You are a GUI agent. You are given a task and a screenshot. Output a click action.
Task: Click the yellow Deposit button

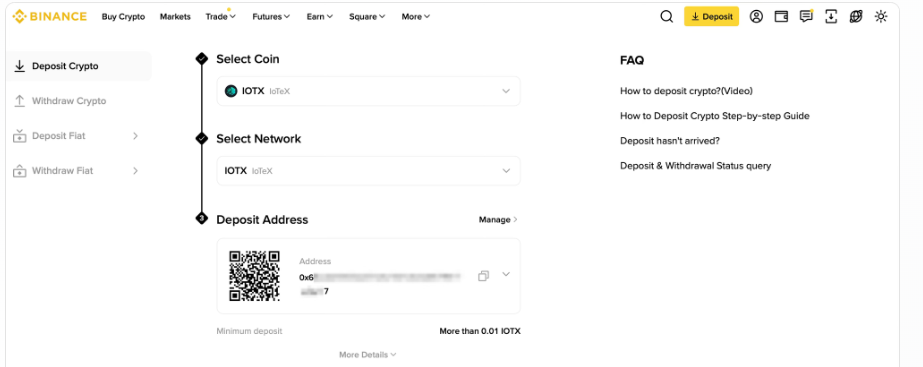pyautogui.click(x=711, y=16)
